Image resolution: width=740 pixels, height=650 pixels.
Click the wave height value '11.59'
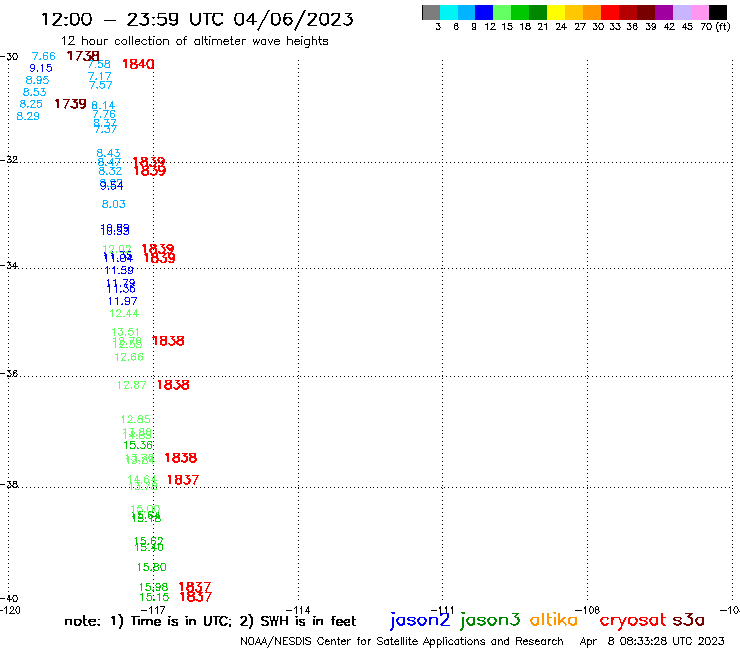tap(119, 270)
